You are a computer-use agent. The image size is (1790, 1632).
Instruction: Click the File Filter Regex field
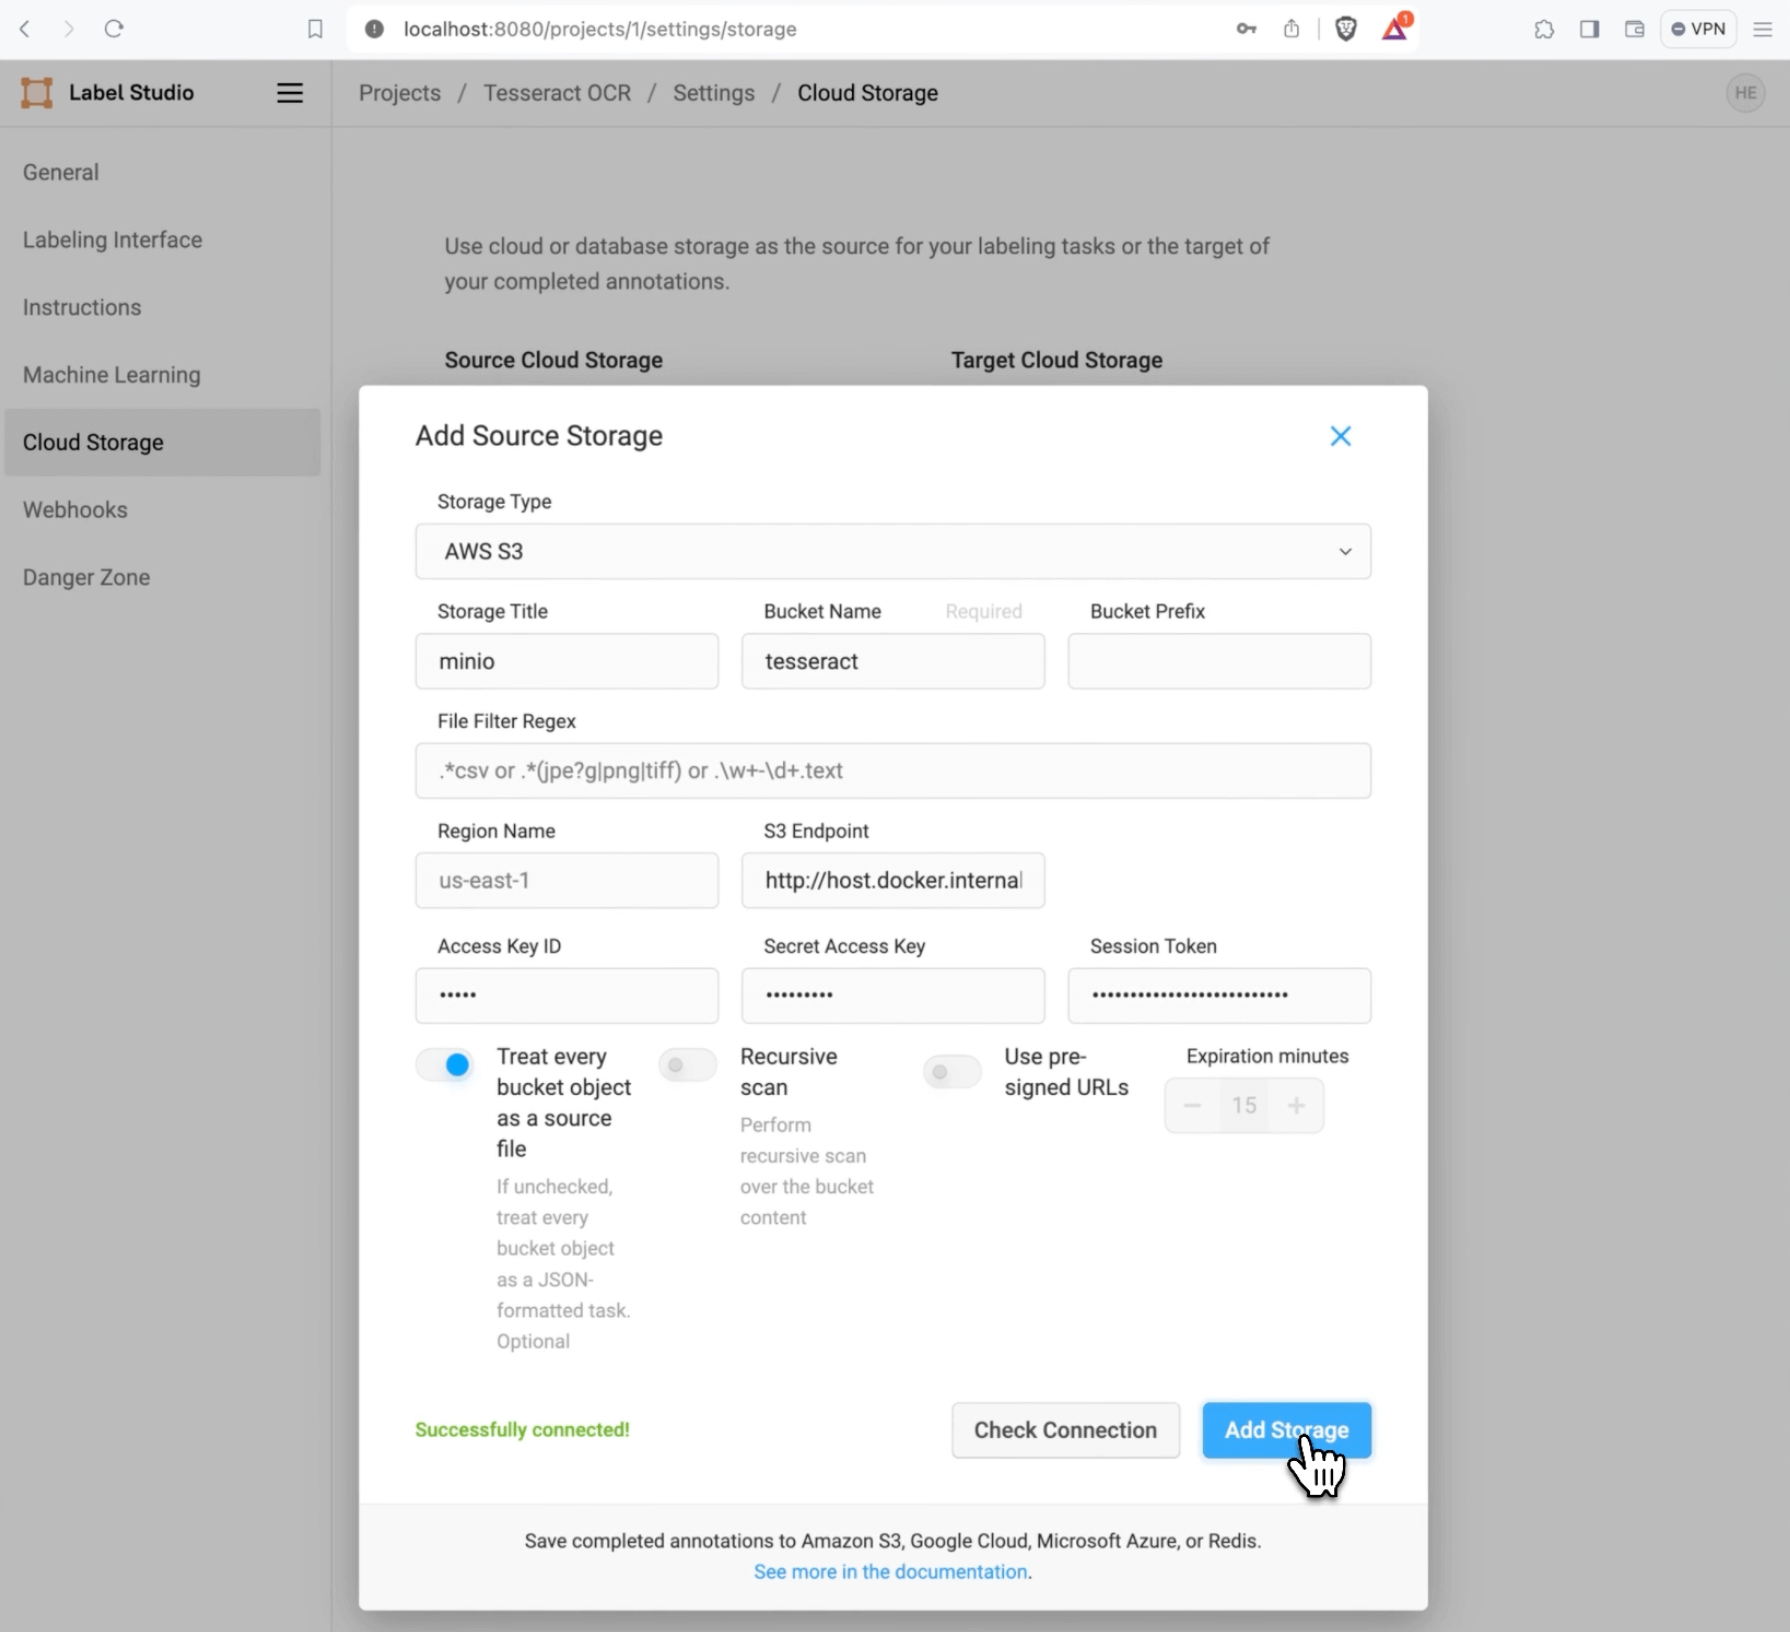tap(893, 771)
